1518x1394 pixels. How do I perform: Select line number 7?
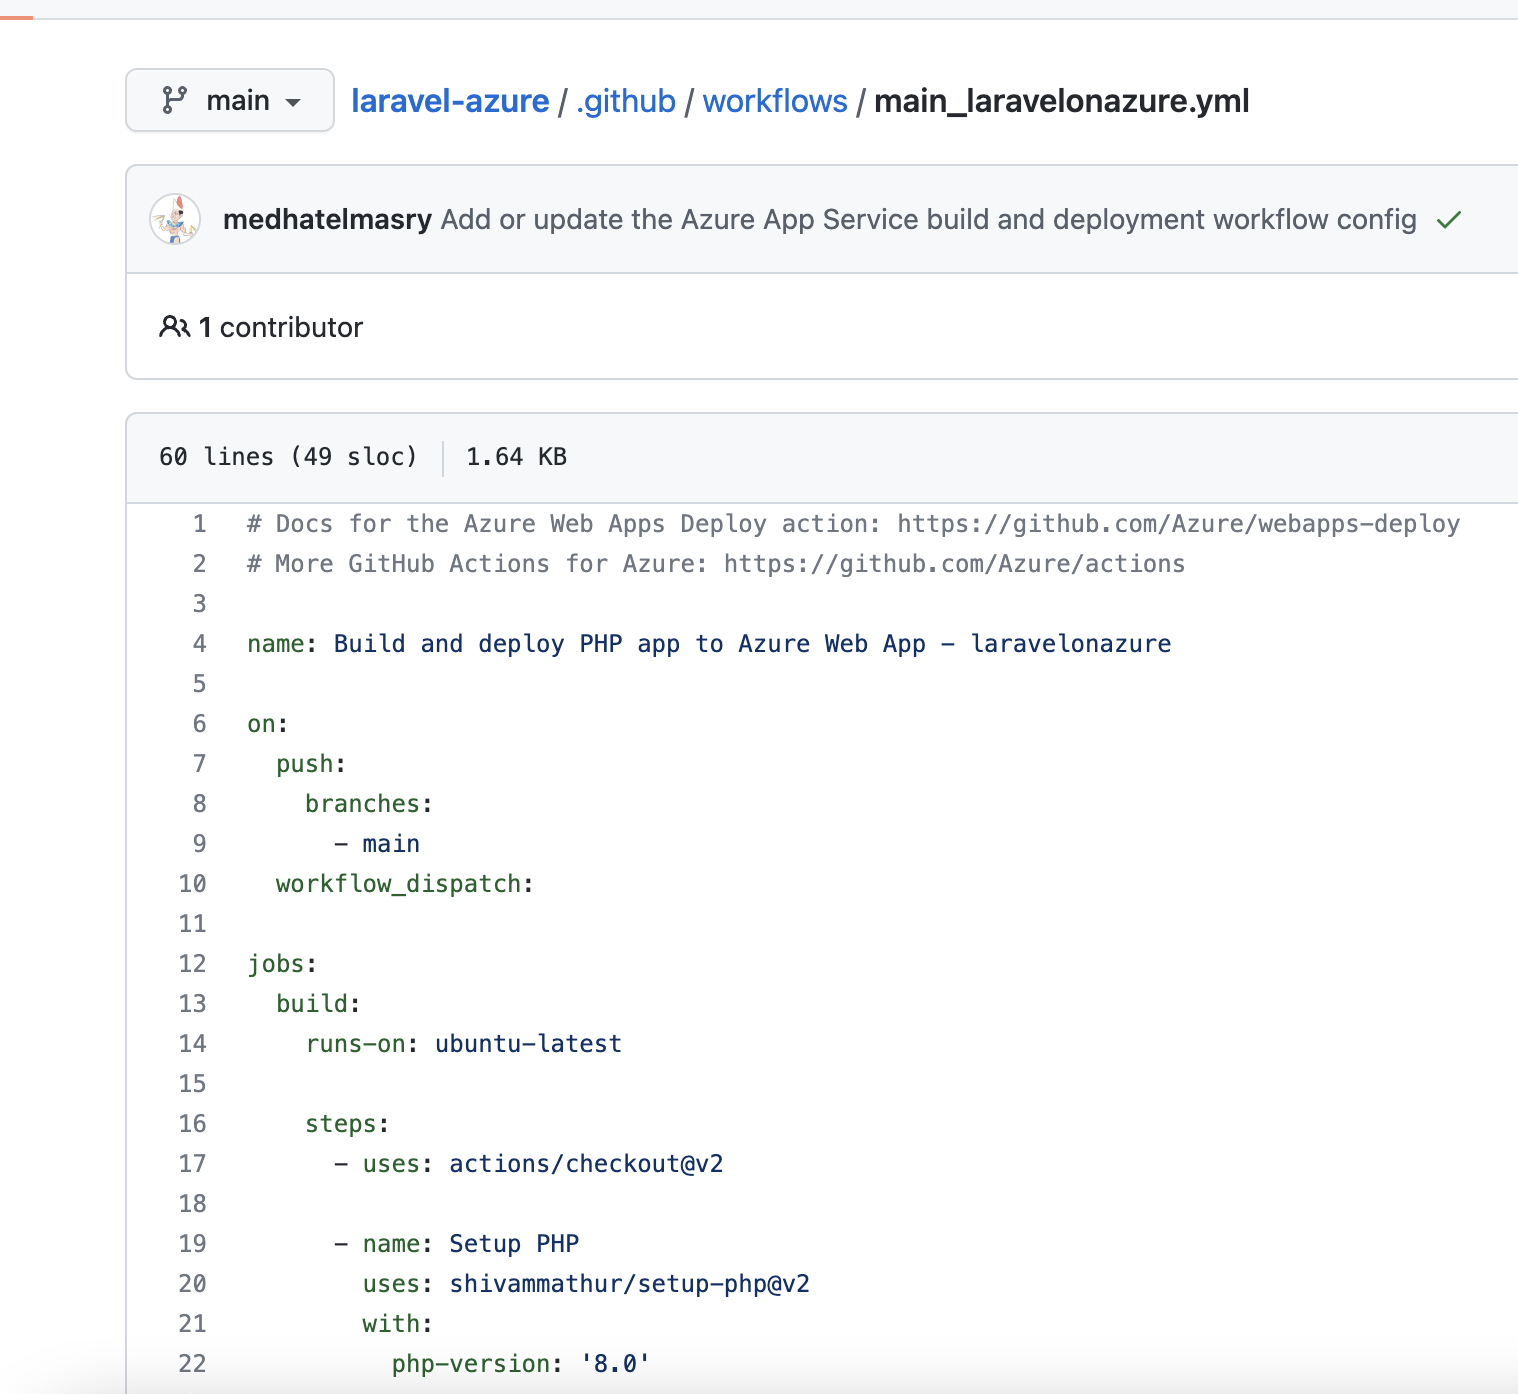(x=200, y=764)
